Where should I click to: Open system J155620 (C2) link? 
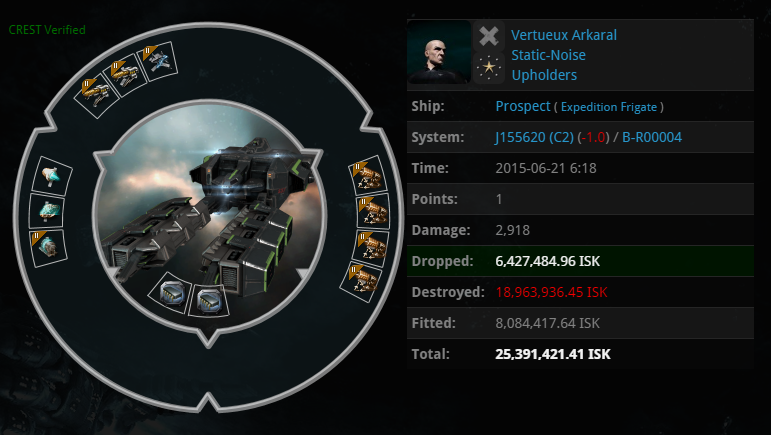tap(534, 137)
